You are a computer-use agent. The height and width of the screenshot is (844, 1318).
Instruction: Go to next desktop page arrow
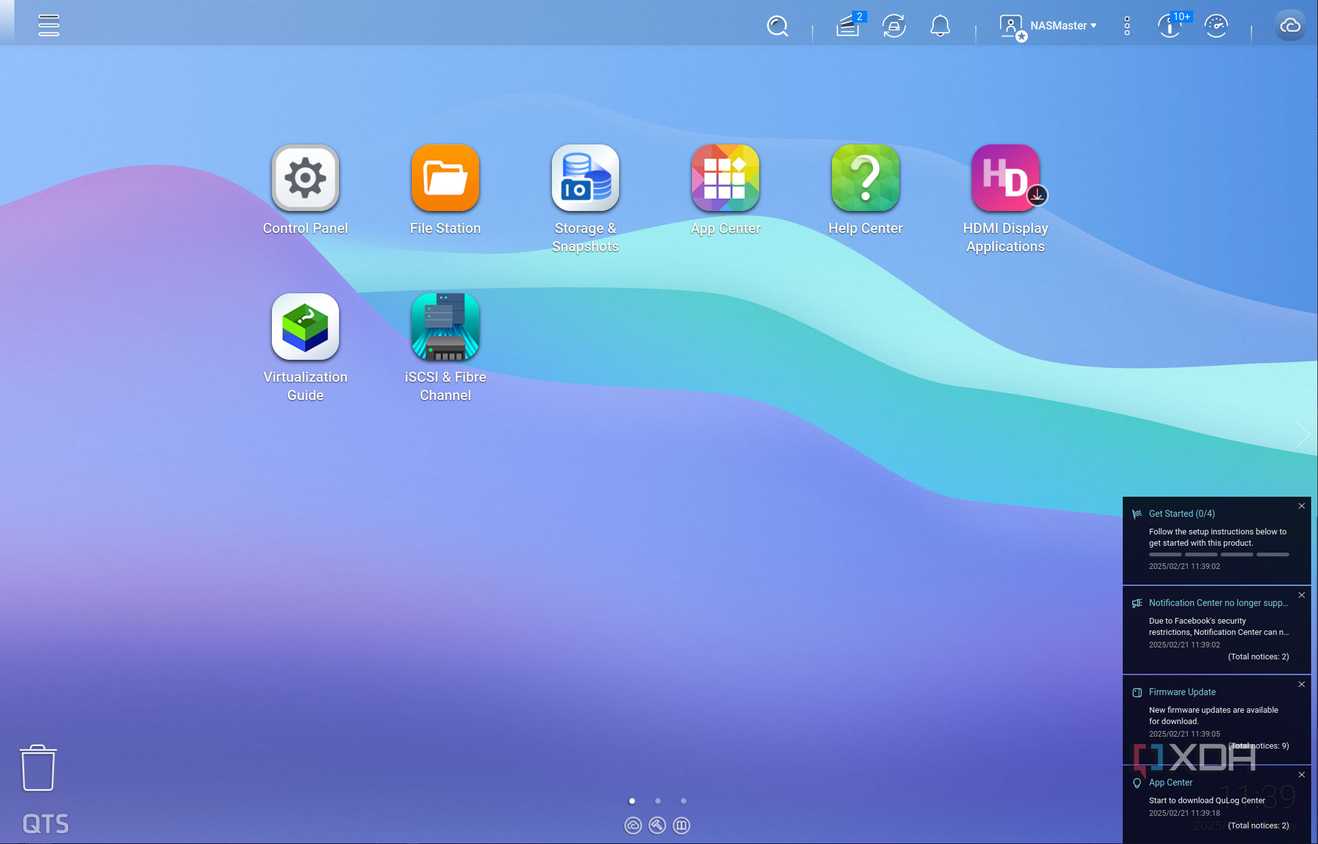(x=1302, y=434)
